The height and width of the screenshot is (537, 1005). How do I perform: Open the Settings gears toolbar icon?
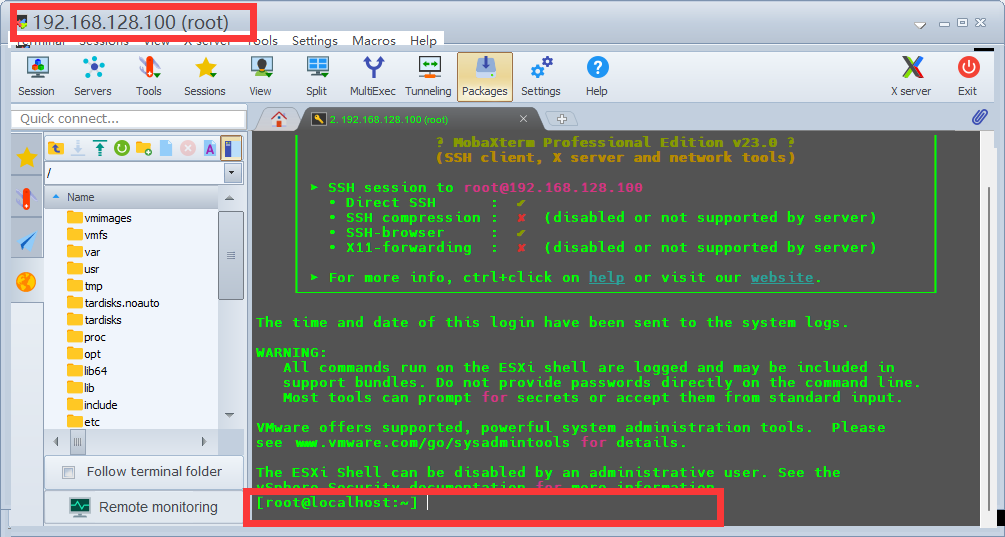[541, 76]
